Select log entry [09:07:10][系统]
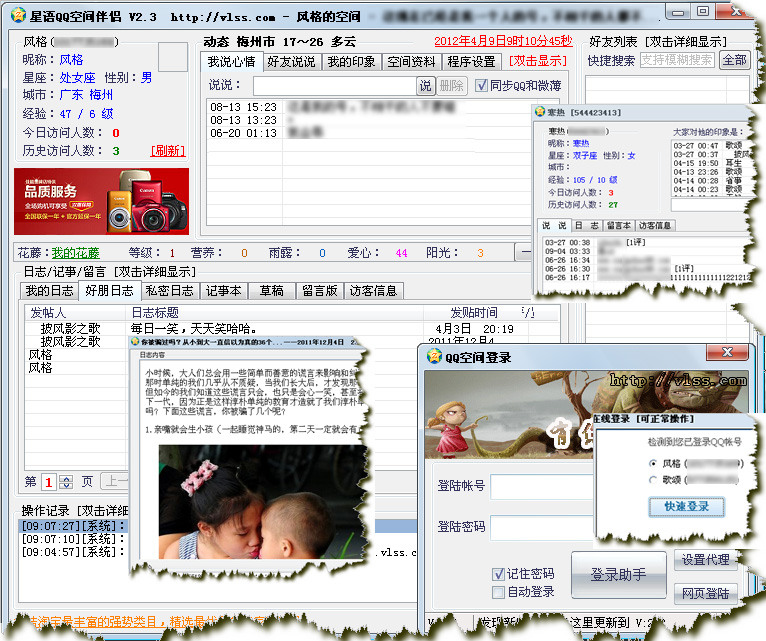The width and height of the screenshot is (766, 641). [x=73, y=539]
